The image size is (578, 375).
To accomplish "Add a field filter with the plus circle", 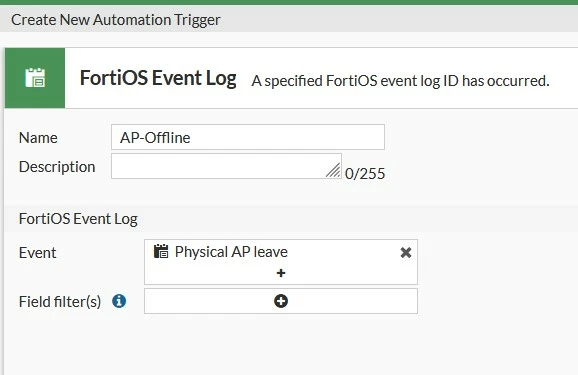I will (281, 301).
